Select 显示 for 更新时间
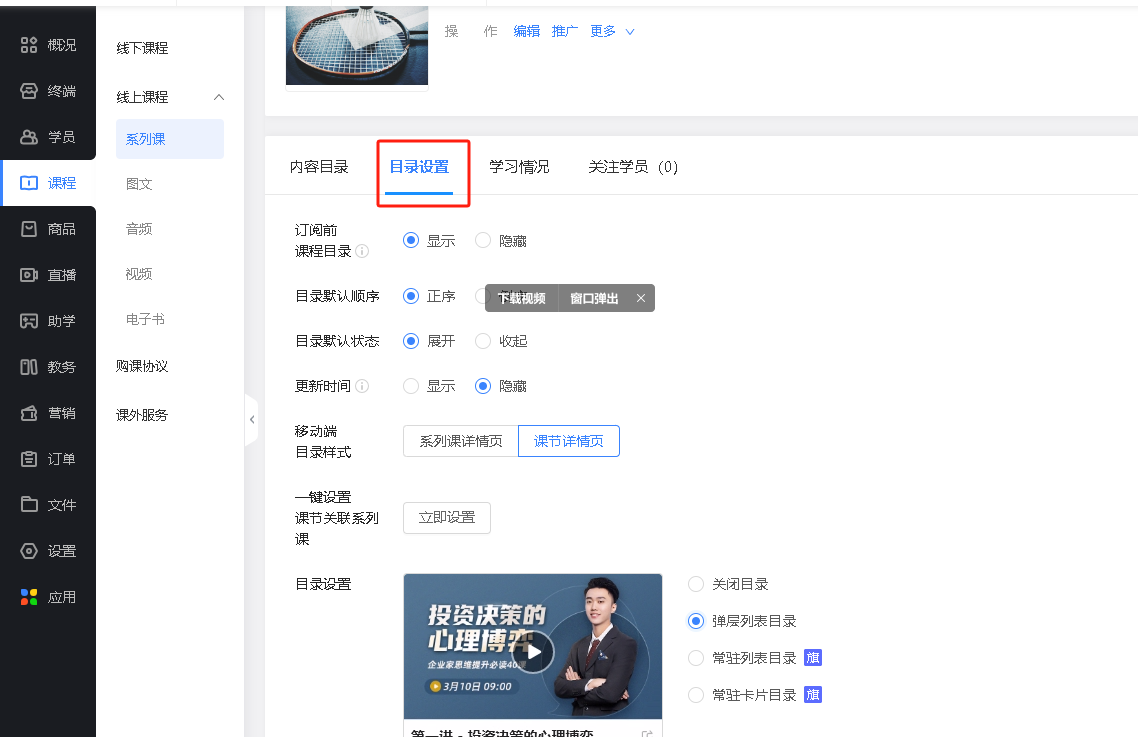This screenshot has height=737, width=1138. pos(411,386)
